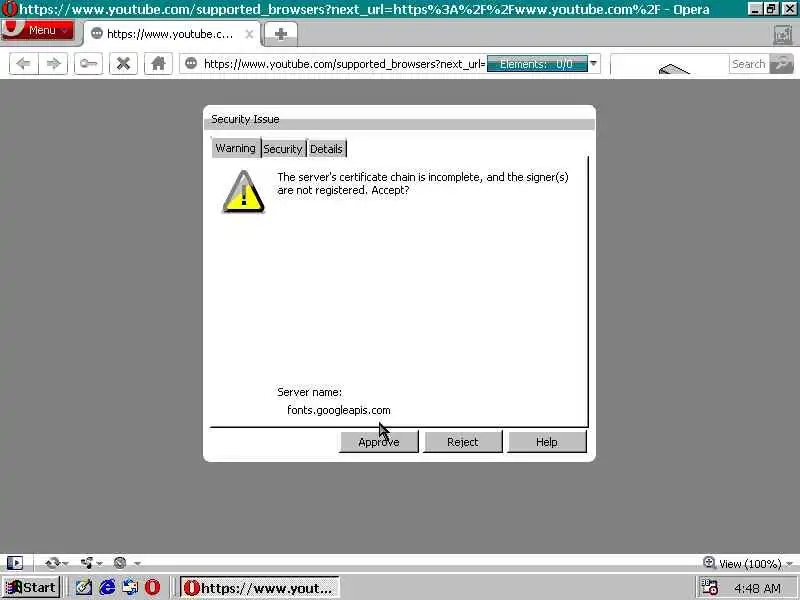Click the Reject button

[x=463, y=442]
